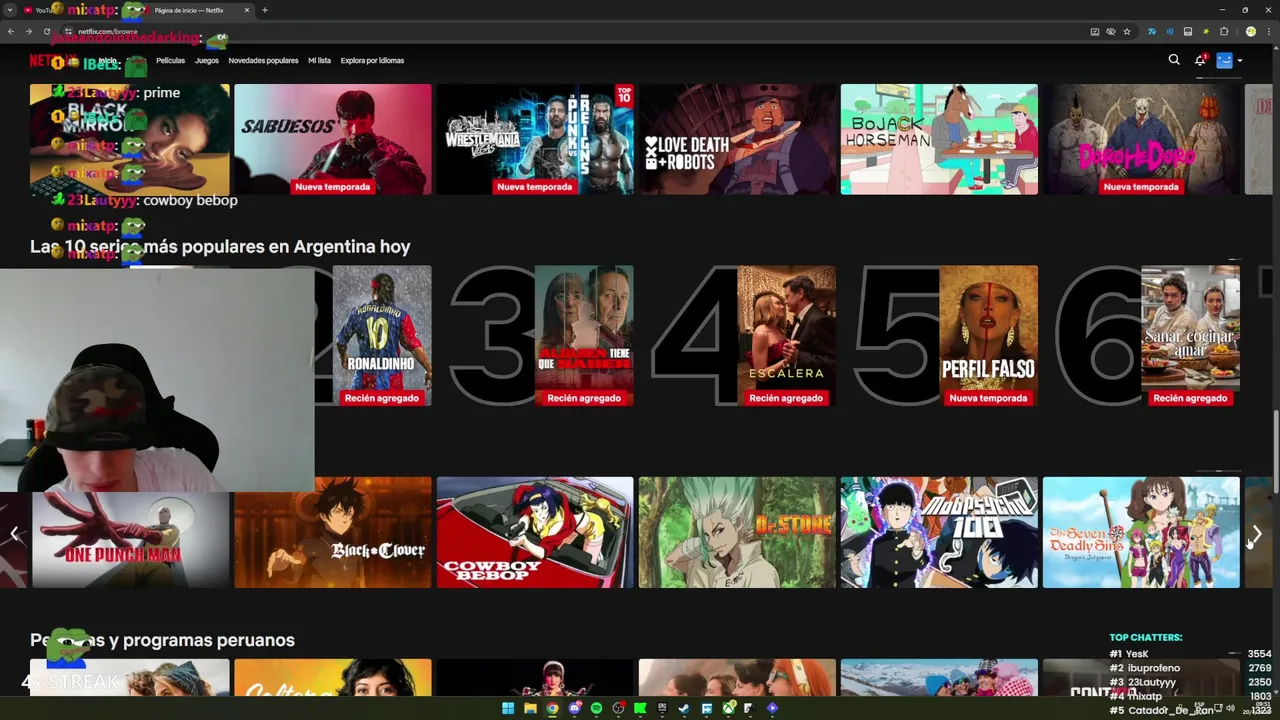Open Kick green icon in taskbar
Viewport: 1280px width, 720px height.
640,708
